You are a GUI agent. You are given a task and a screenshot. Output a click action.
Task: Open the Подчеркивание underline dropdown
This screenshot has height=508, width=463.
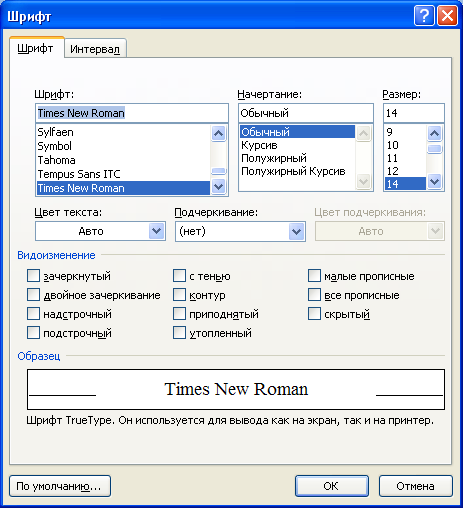[240, 231]
